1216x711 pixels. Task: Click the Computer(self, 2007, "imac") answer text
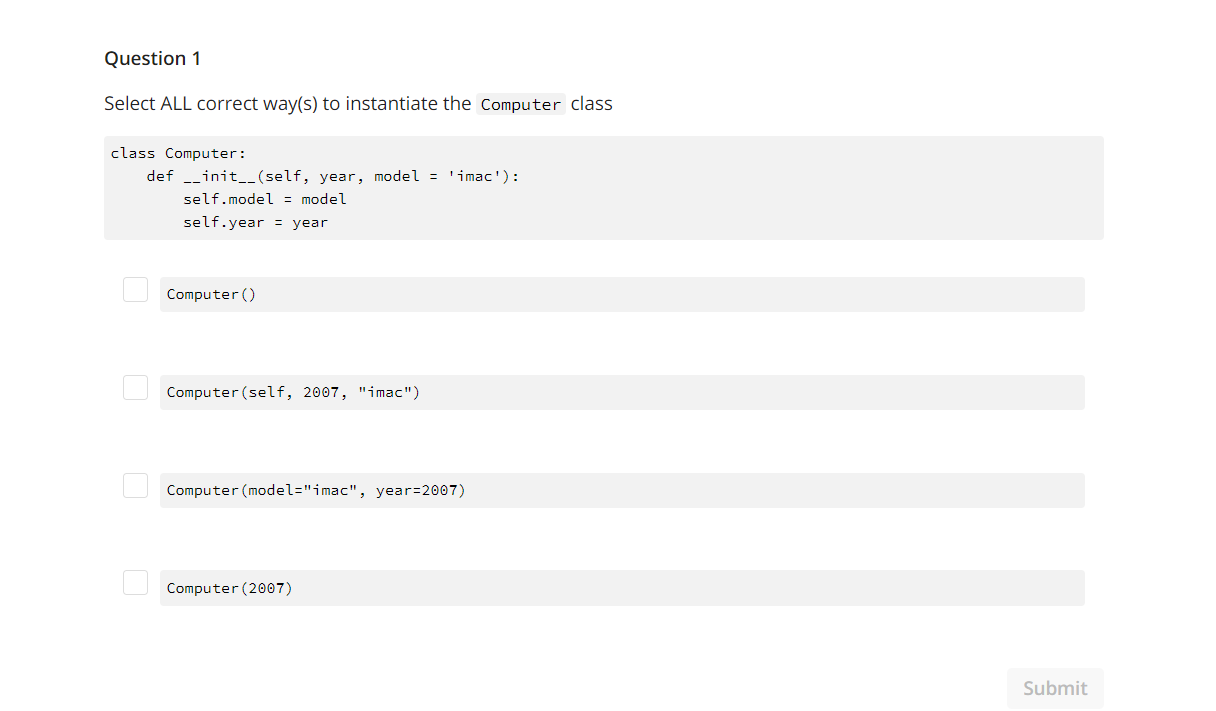[293, 392]
